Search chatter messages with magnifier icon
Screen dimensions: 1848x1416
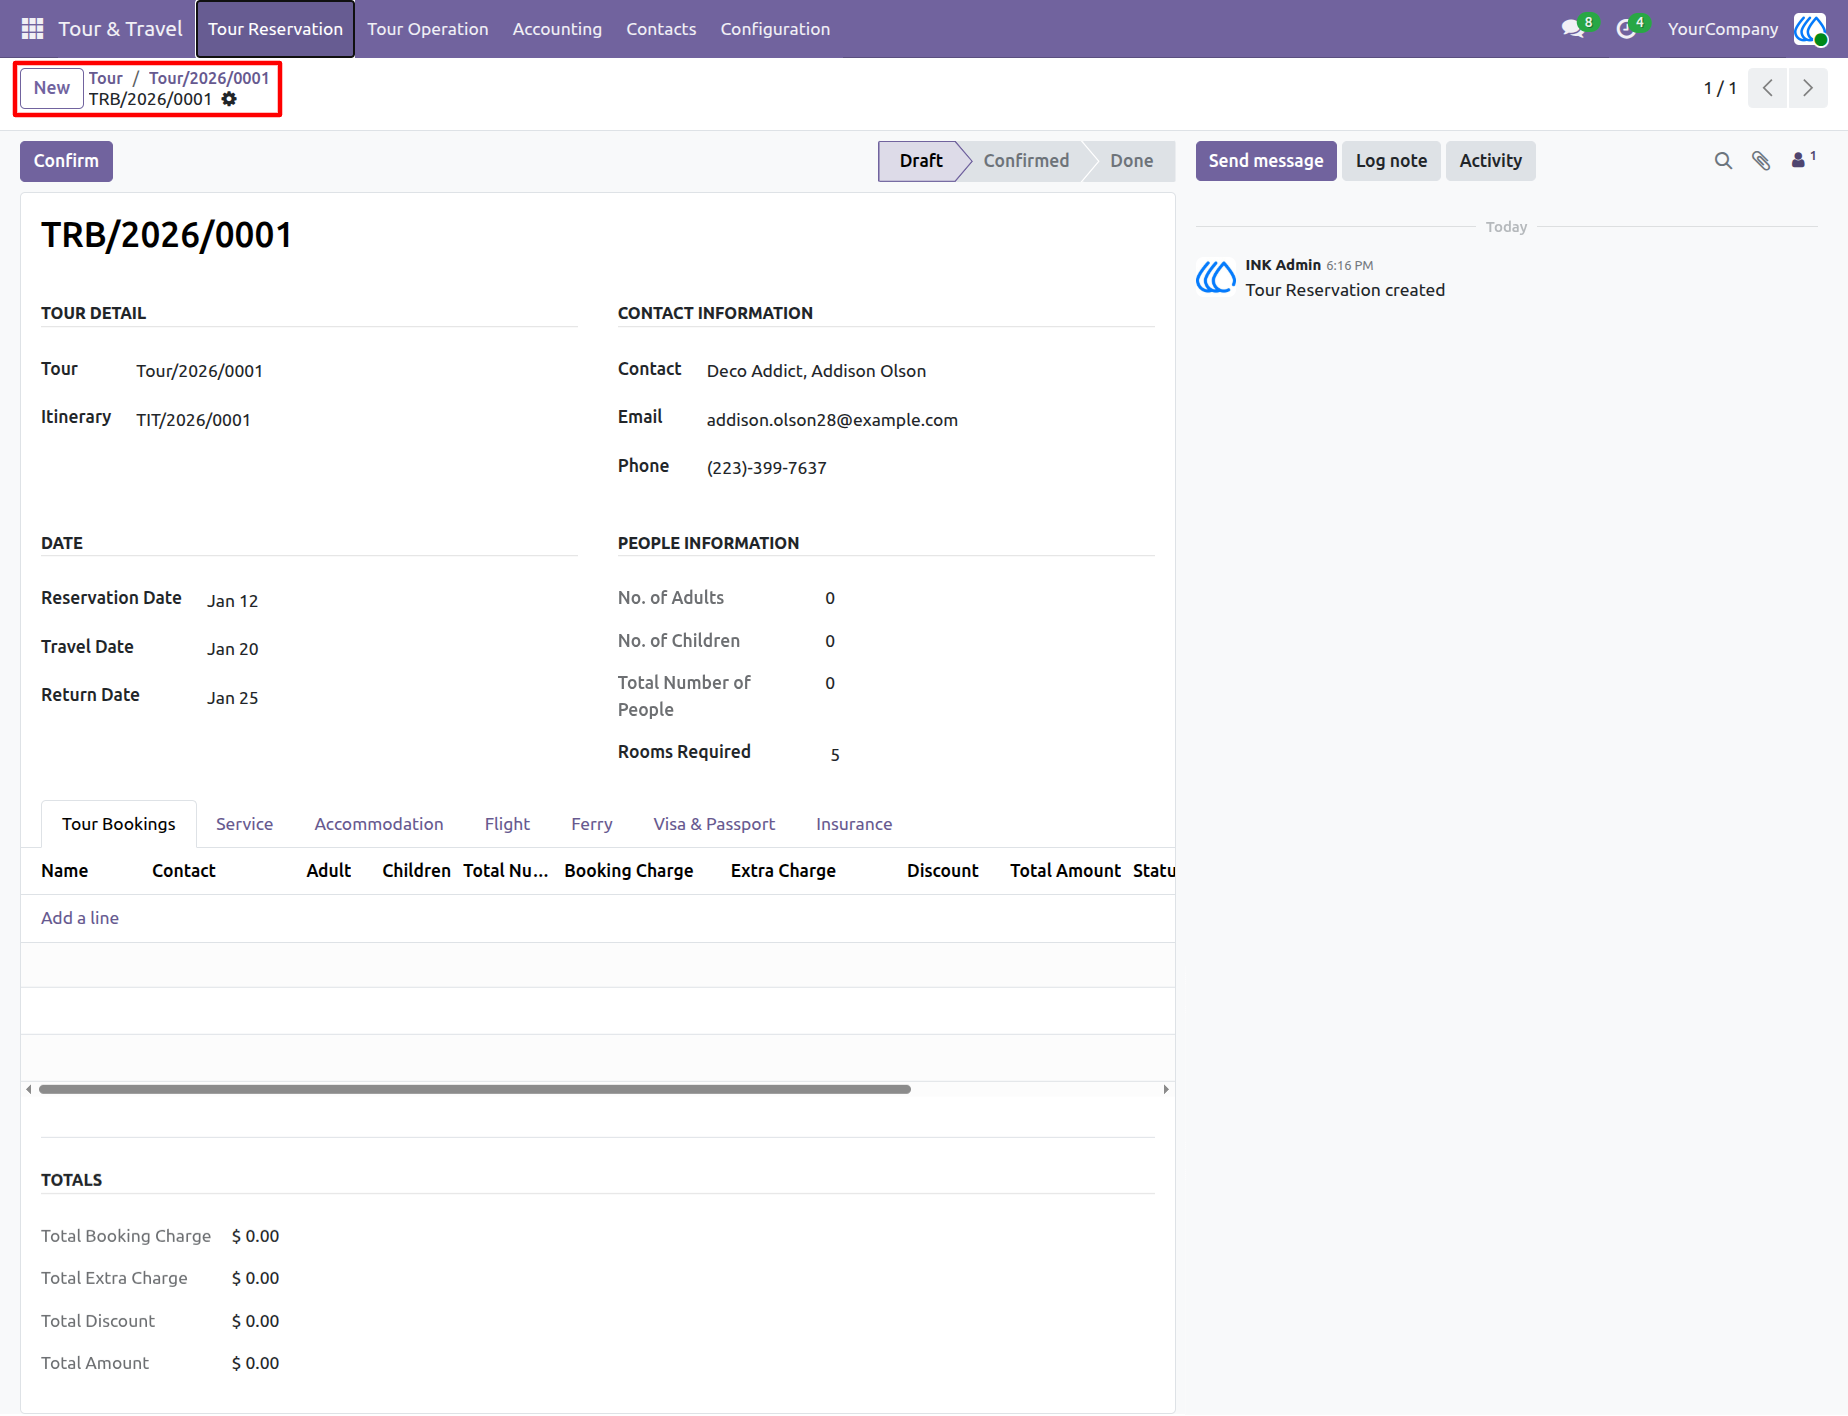[1723, 161]
